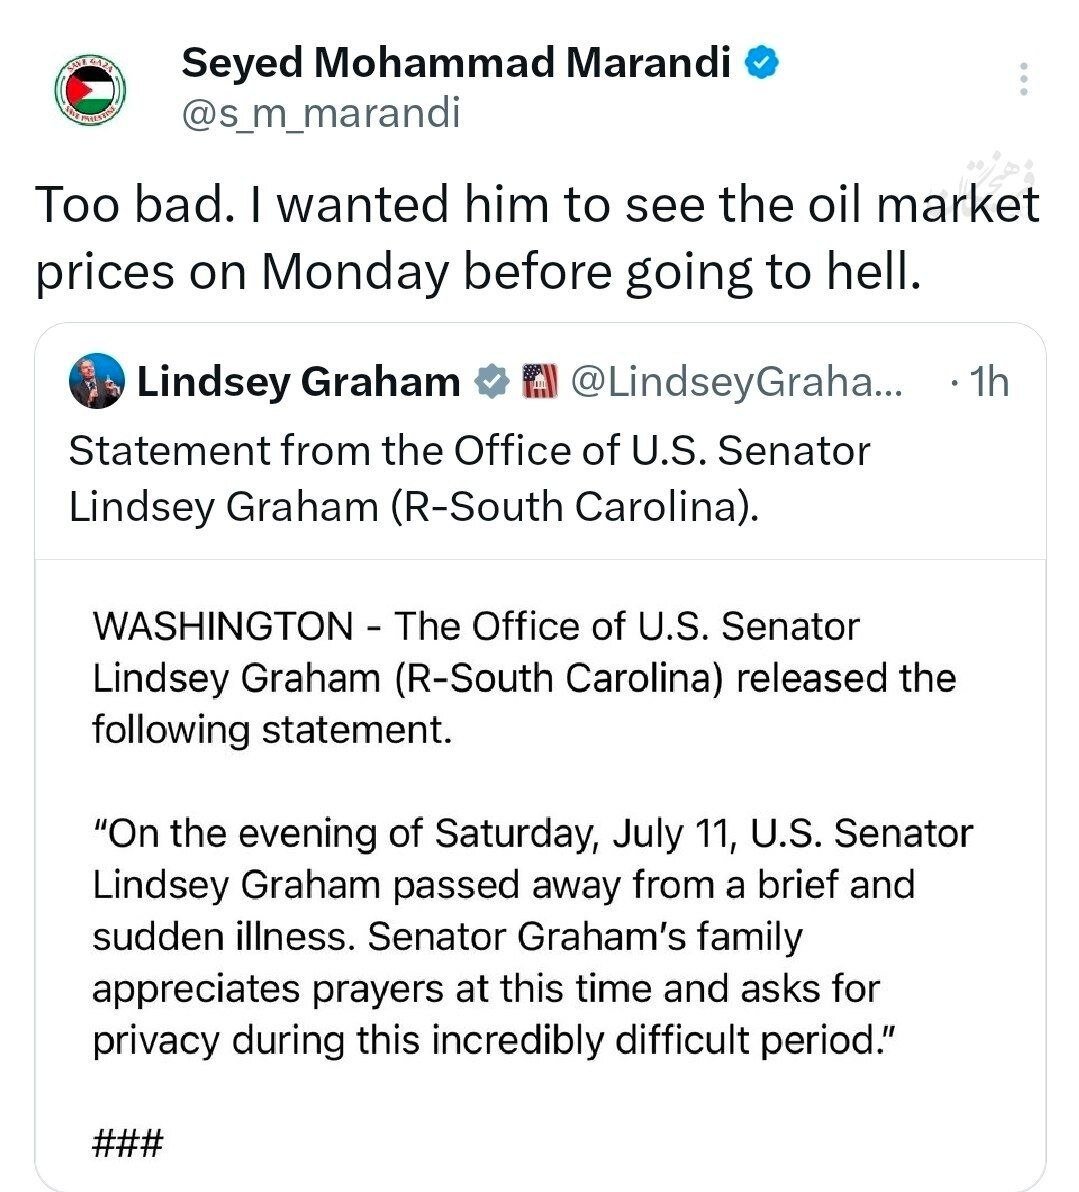This screenshot has height=1192, width=1079.
Task: Click the US flag affiliation icon
Action: (x=539, y=382)
